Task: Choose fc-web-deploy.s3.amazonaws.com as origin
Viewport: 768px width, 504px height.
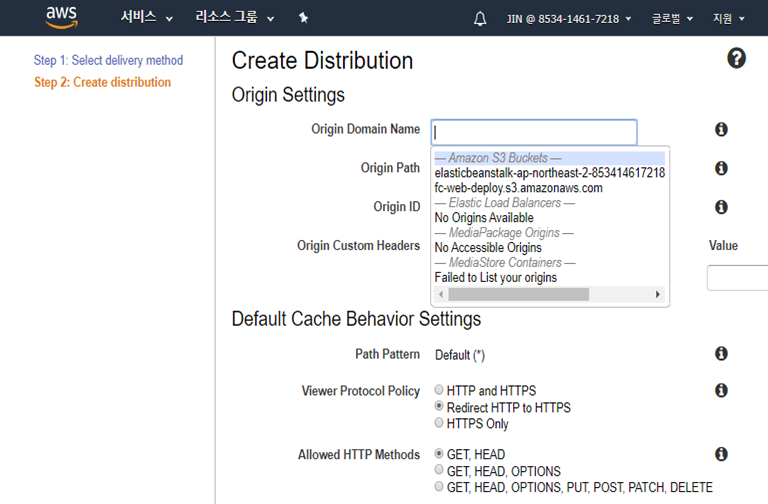Action: pyautogui.click(x=518, y=188)
